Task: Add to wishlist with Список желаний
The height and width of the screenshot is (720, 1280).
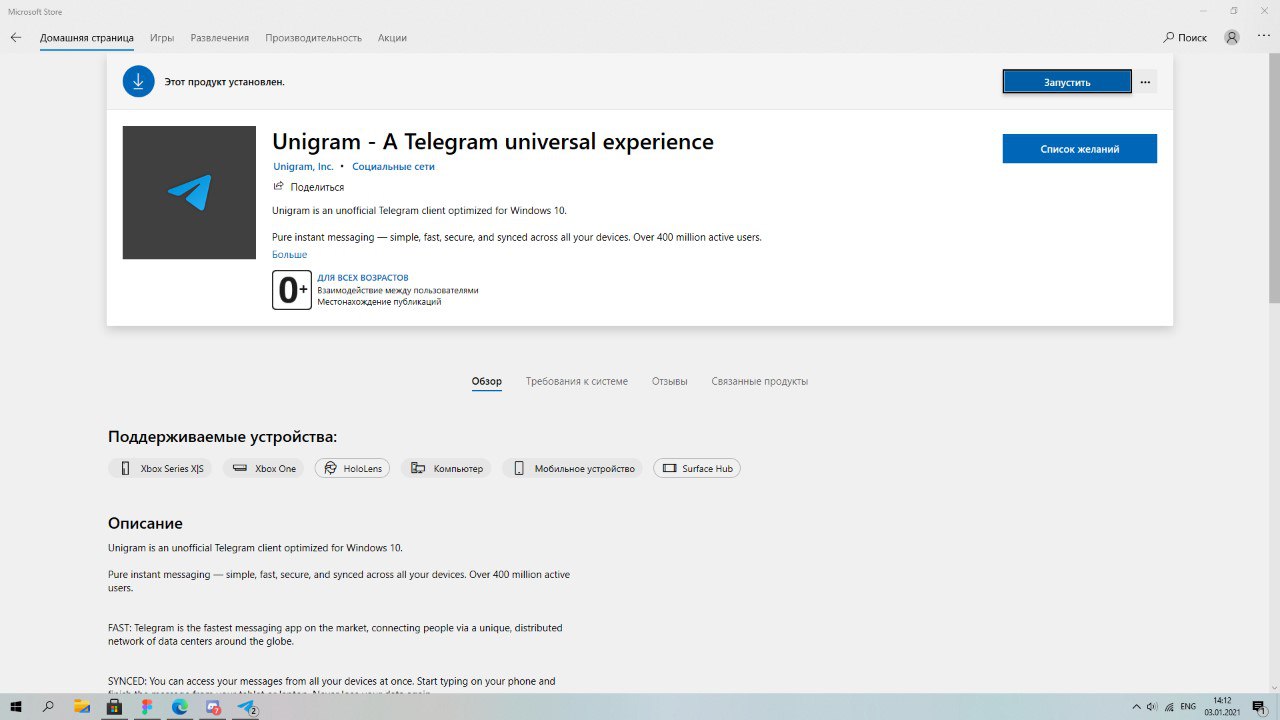Action: tap(1080, 149)
